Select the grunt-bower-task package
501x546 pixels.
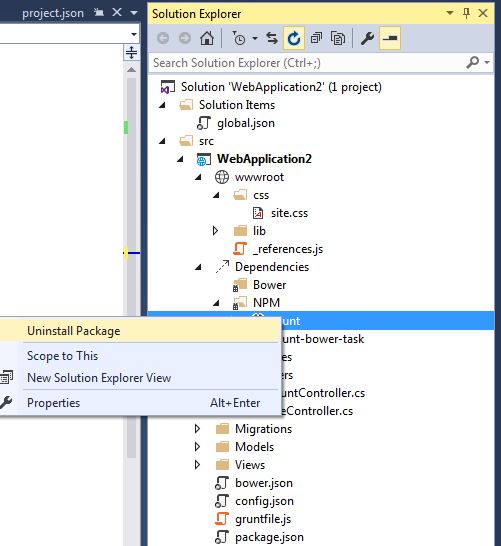(323, 339)
